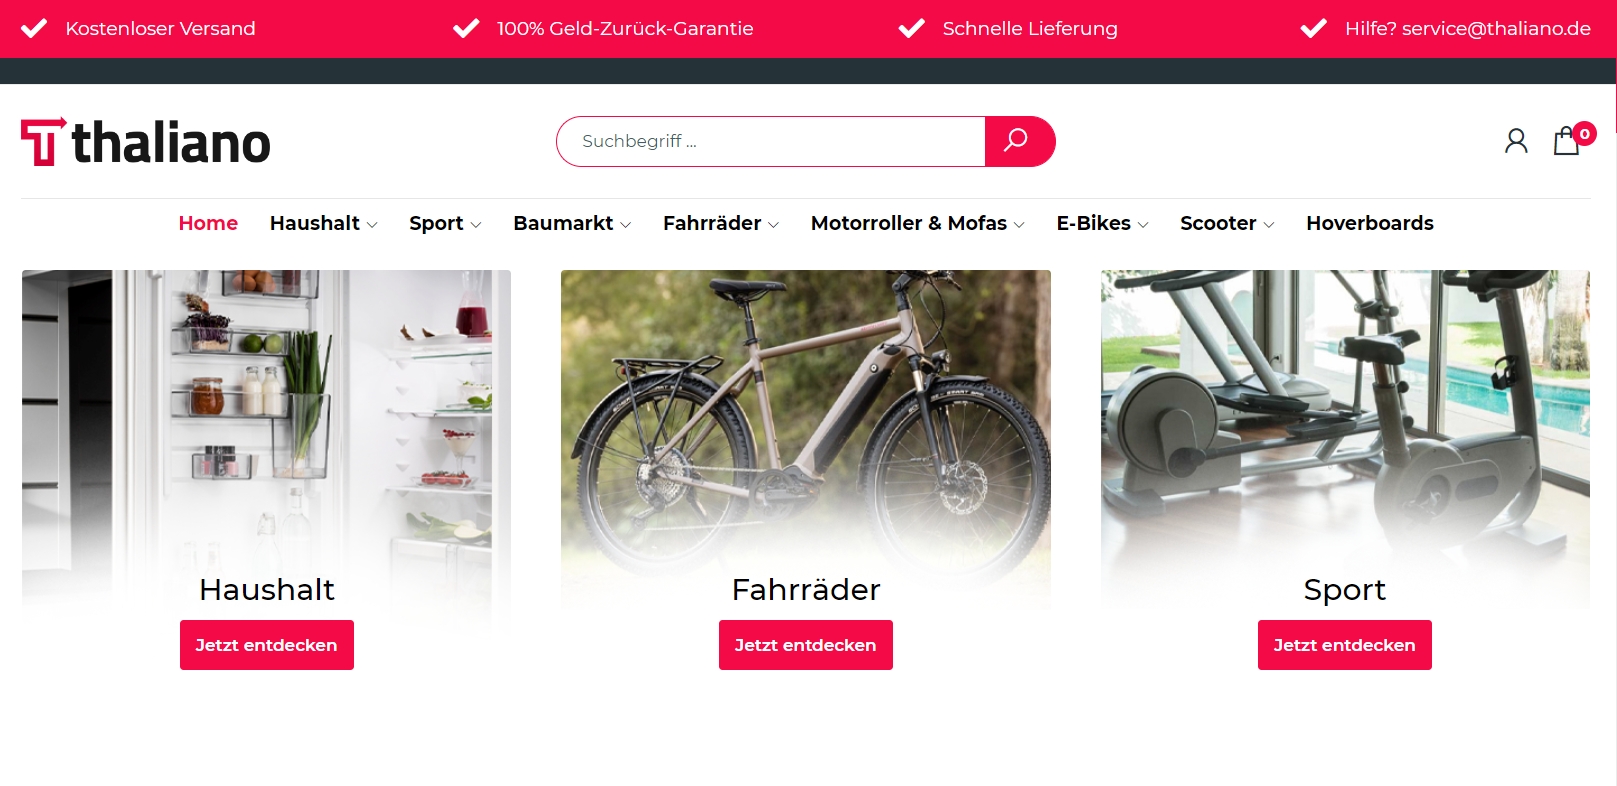The width and height of the screenshot is (1617, 786).
Task: Click Jetzt entdecken under Sport
Action: click(x=1344, y=645)
